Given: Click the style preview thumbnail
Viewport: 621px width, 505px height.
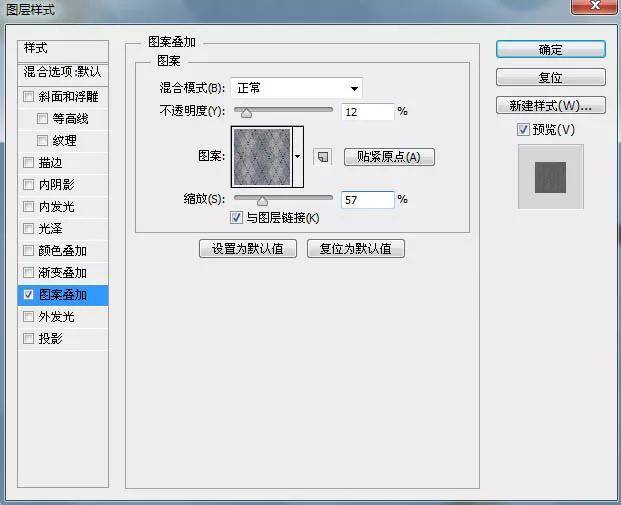Looking at the screenshot, I should click(550, 177).
